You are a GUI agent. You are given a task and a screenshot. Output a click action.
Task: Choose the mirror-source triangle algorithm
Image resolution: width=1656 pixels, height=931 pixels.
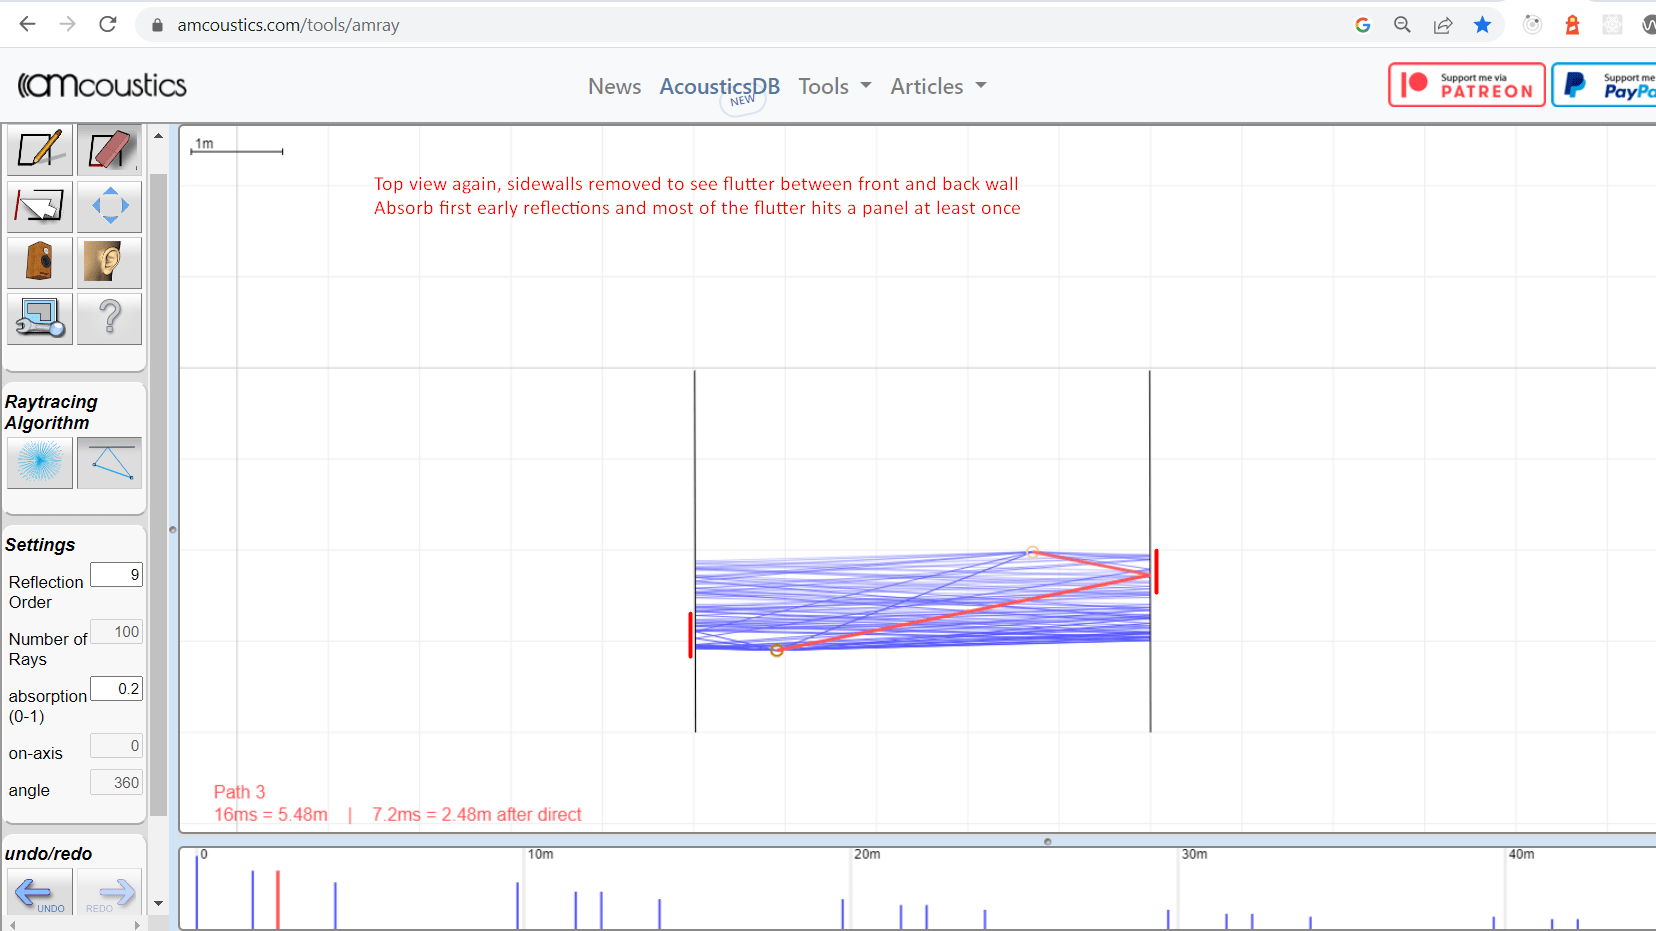(109, 462)
